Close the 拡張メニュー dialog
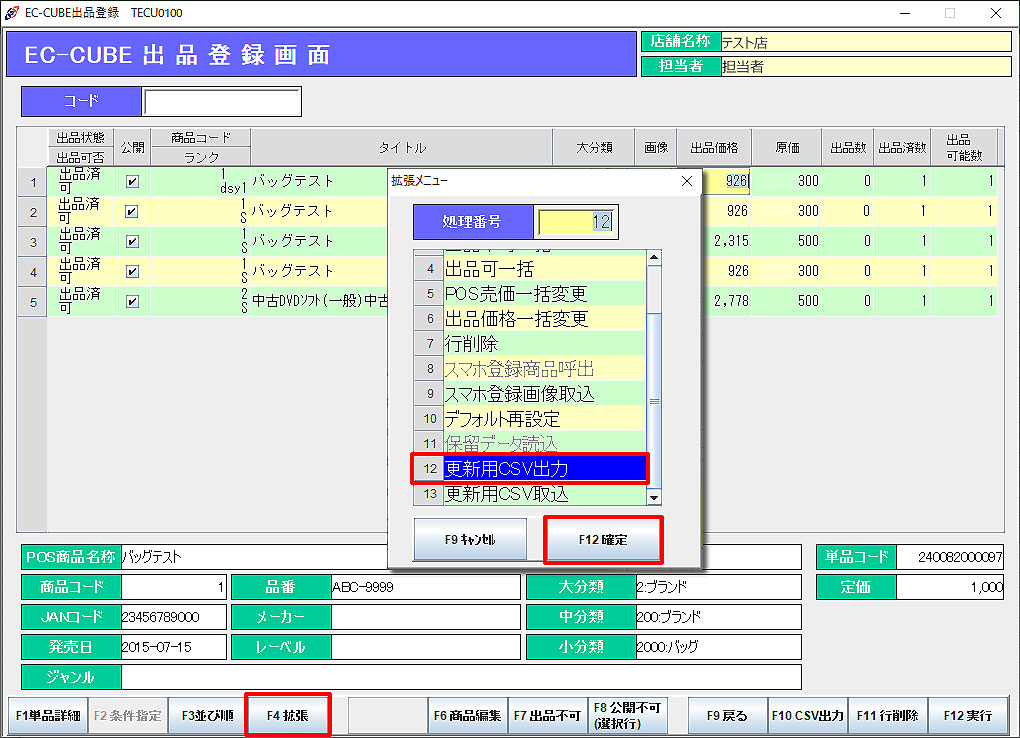 point(686,181)
